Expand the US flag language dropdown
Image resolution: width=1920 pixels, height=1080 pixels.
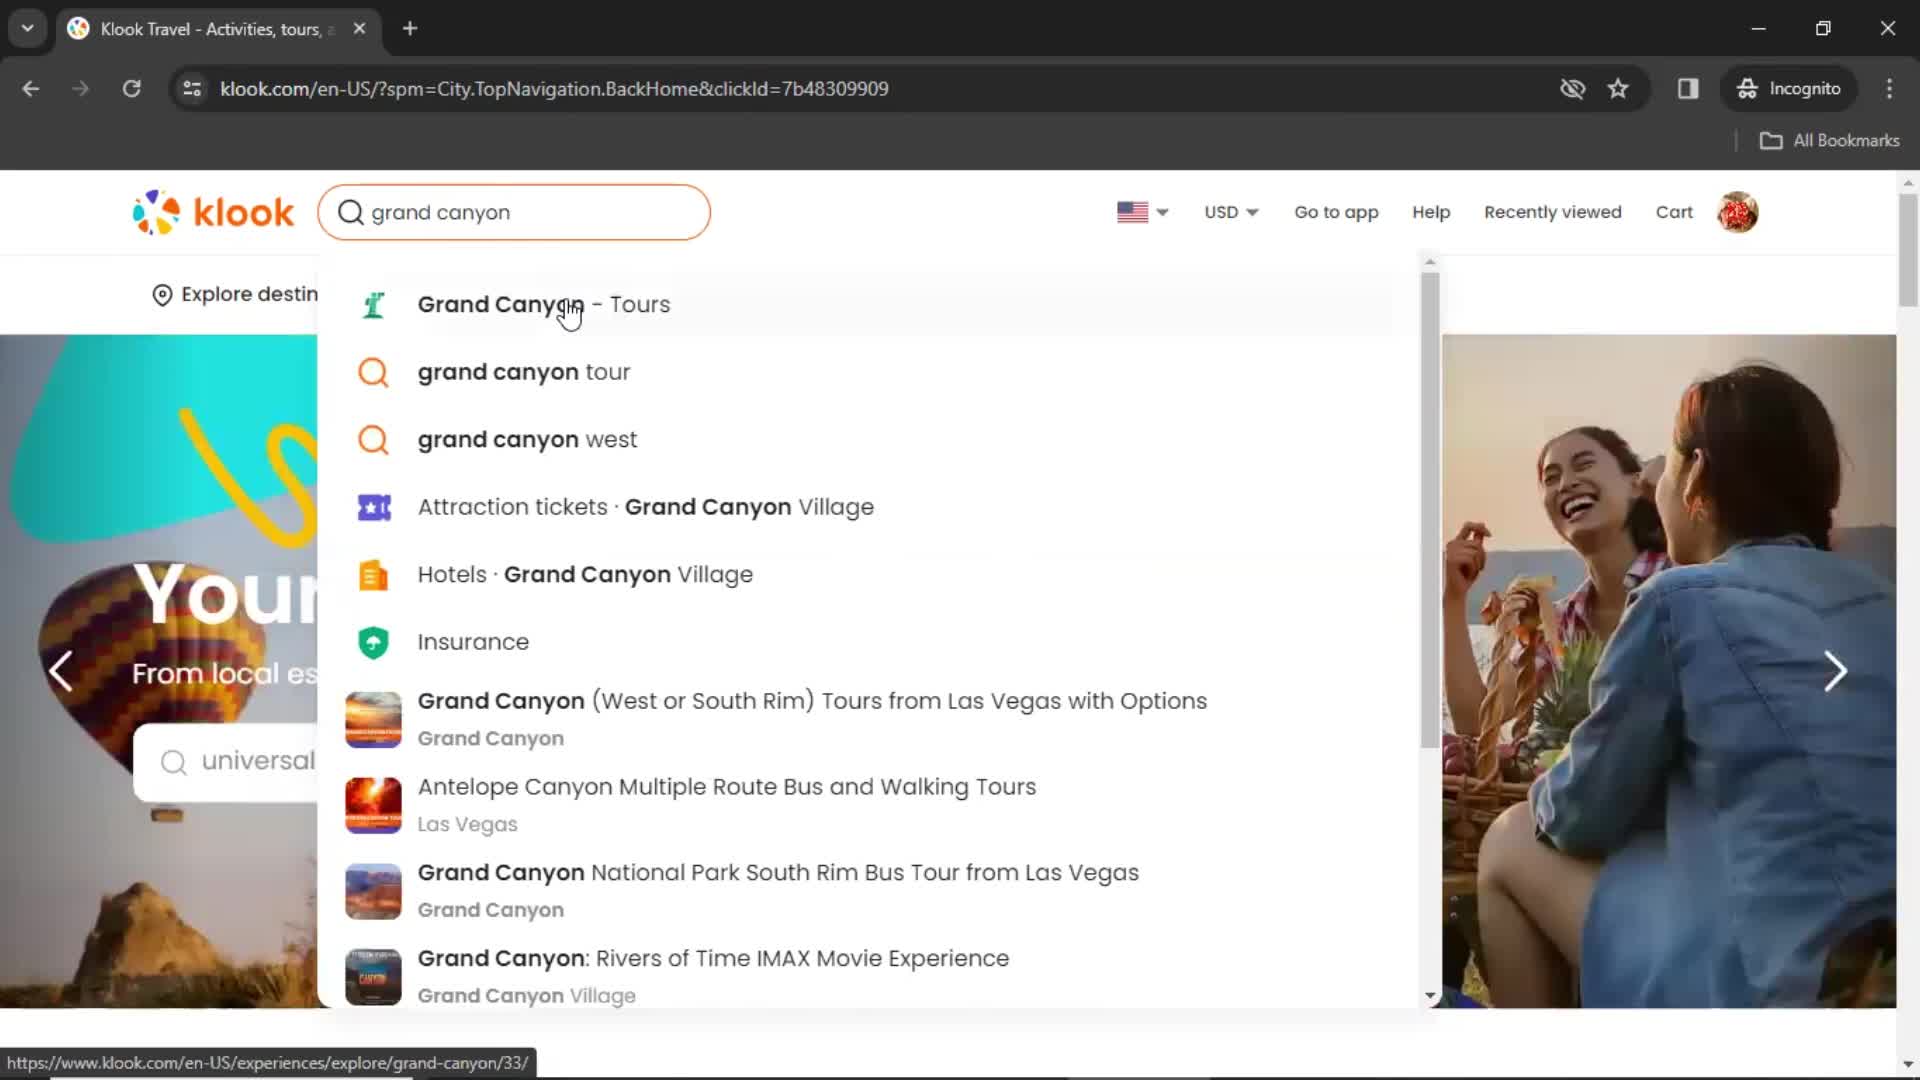point(1142,212)
